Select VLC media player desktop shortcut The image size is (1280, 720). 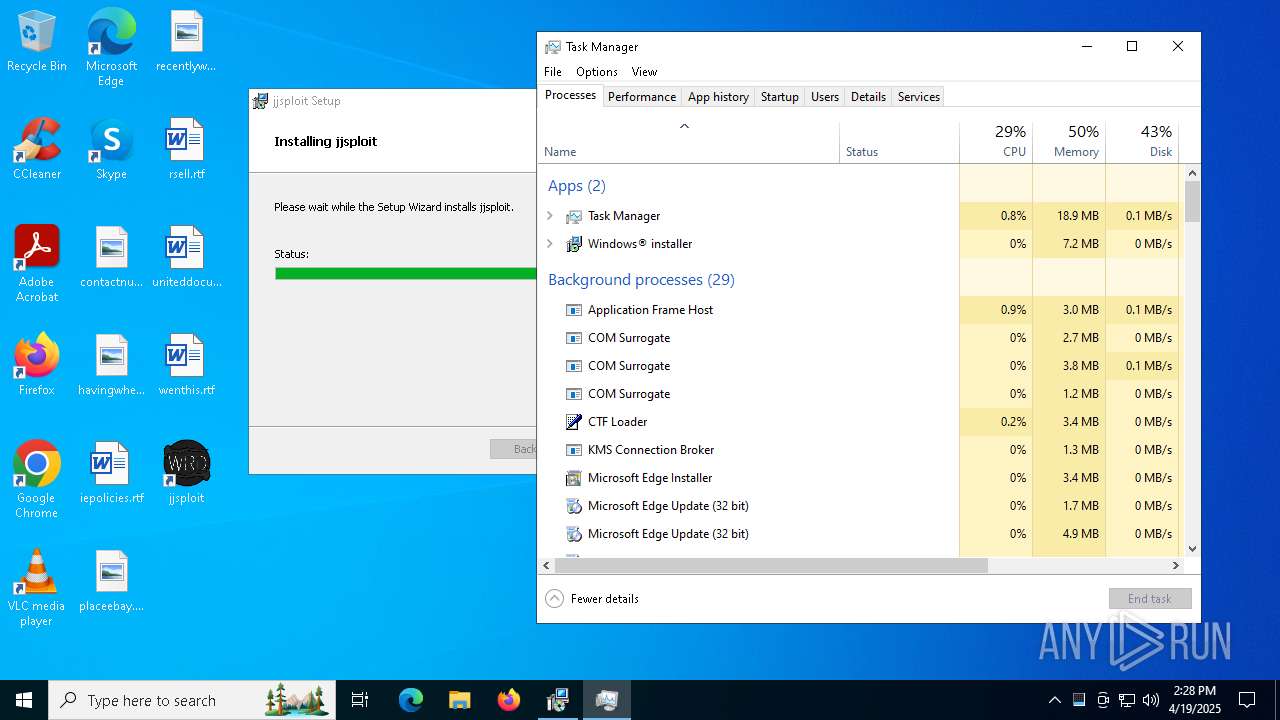point(37,587)
